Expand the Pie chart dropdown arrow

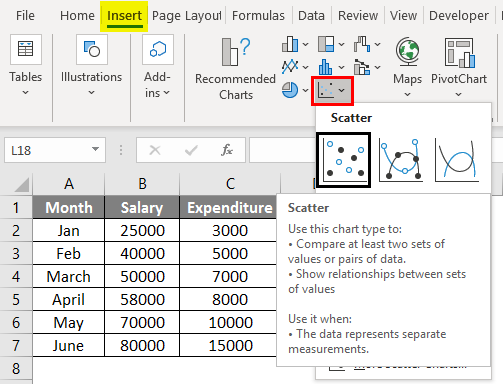tap(305, 90)
